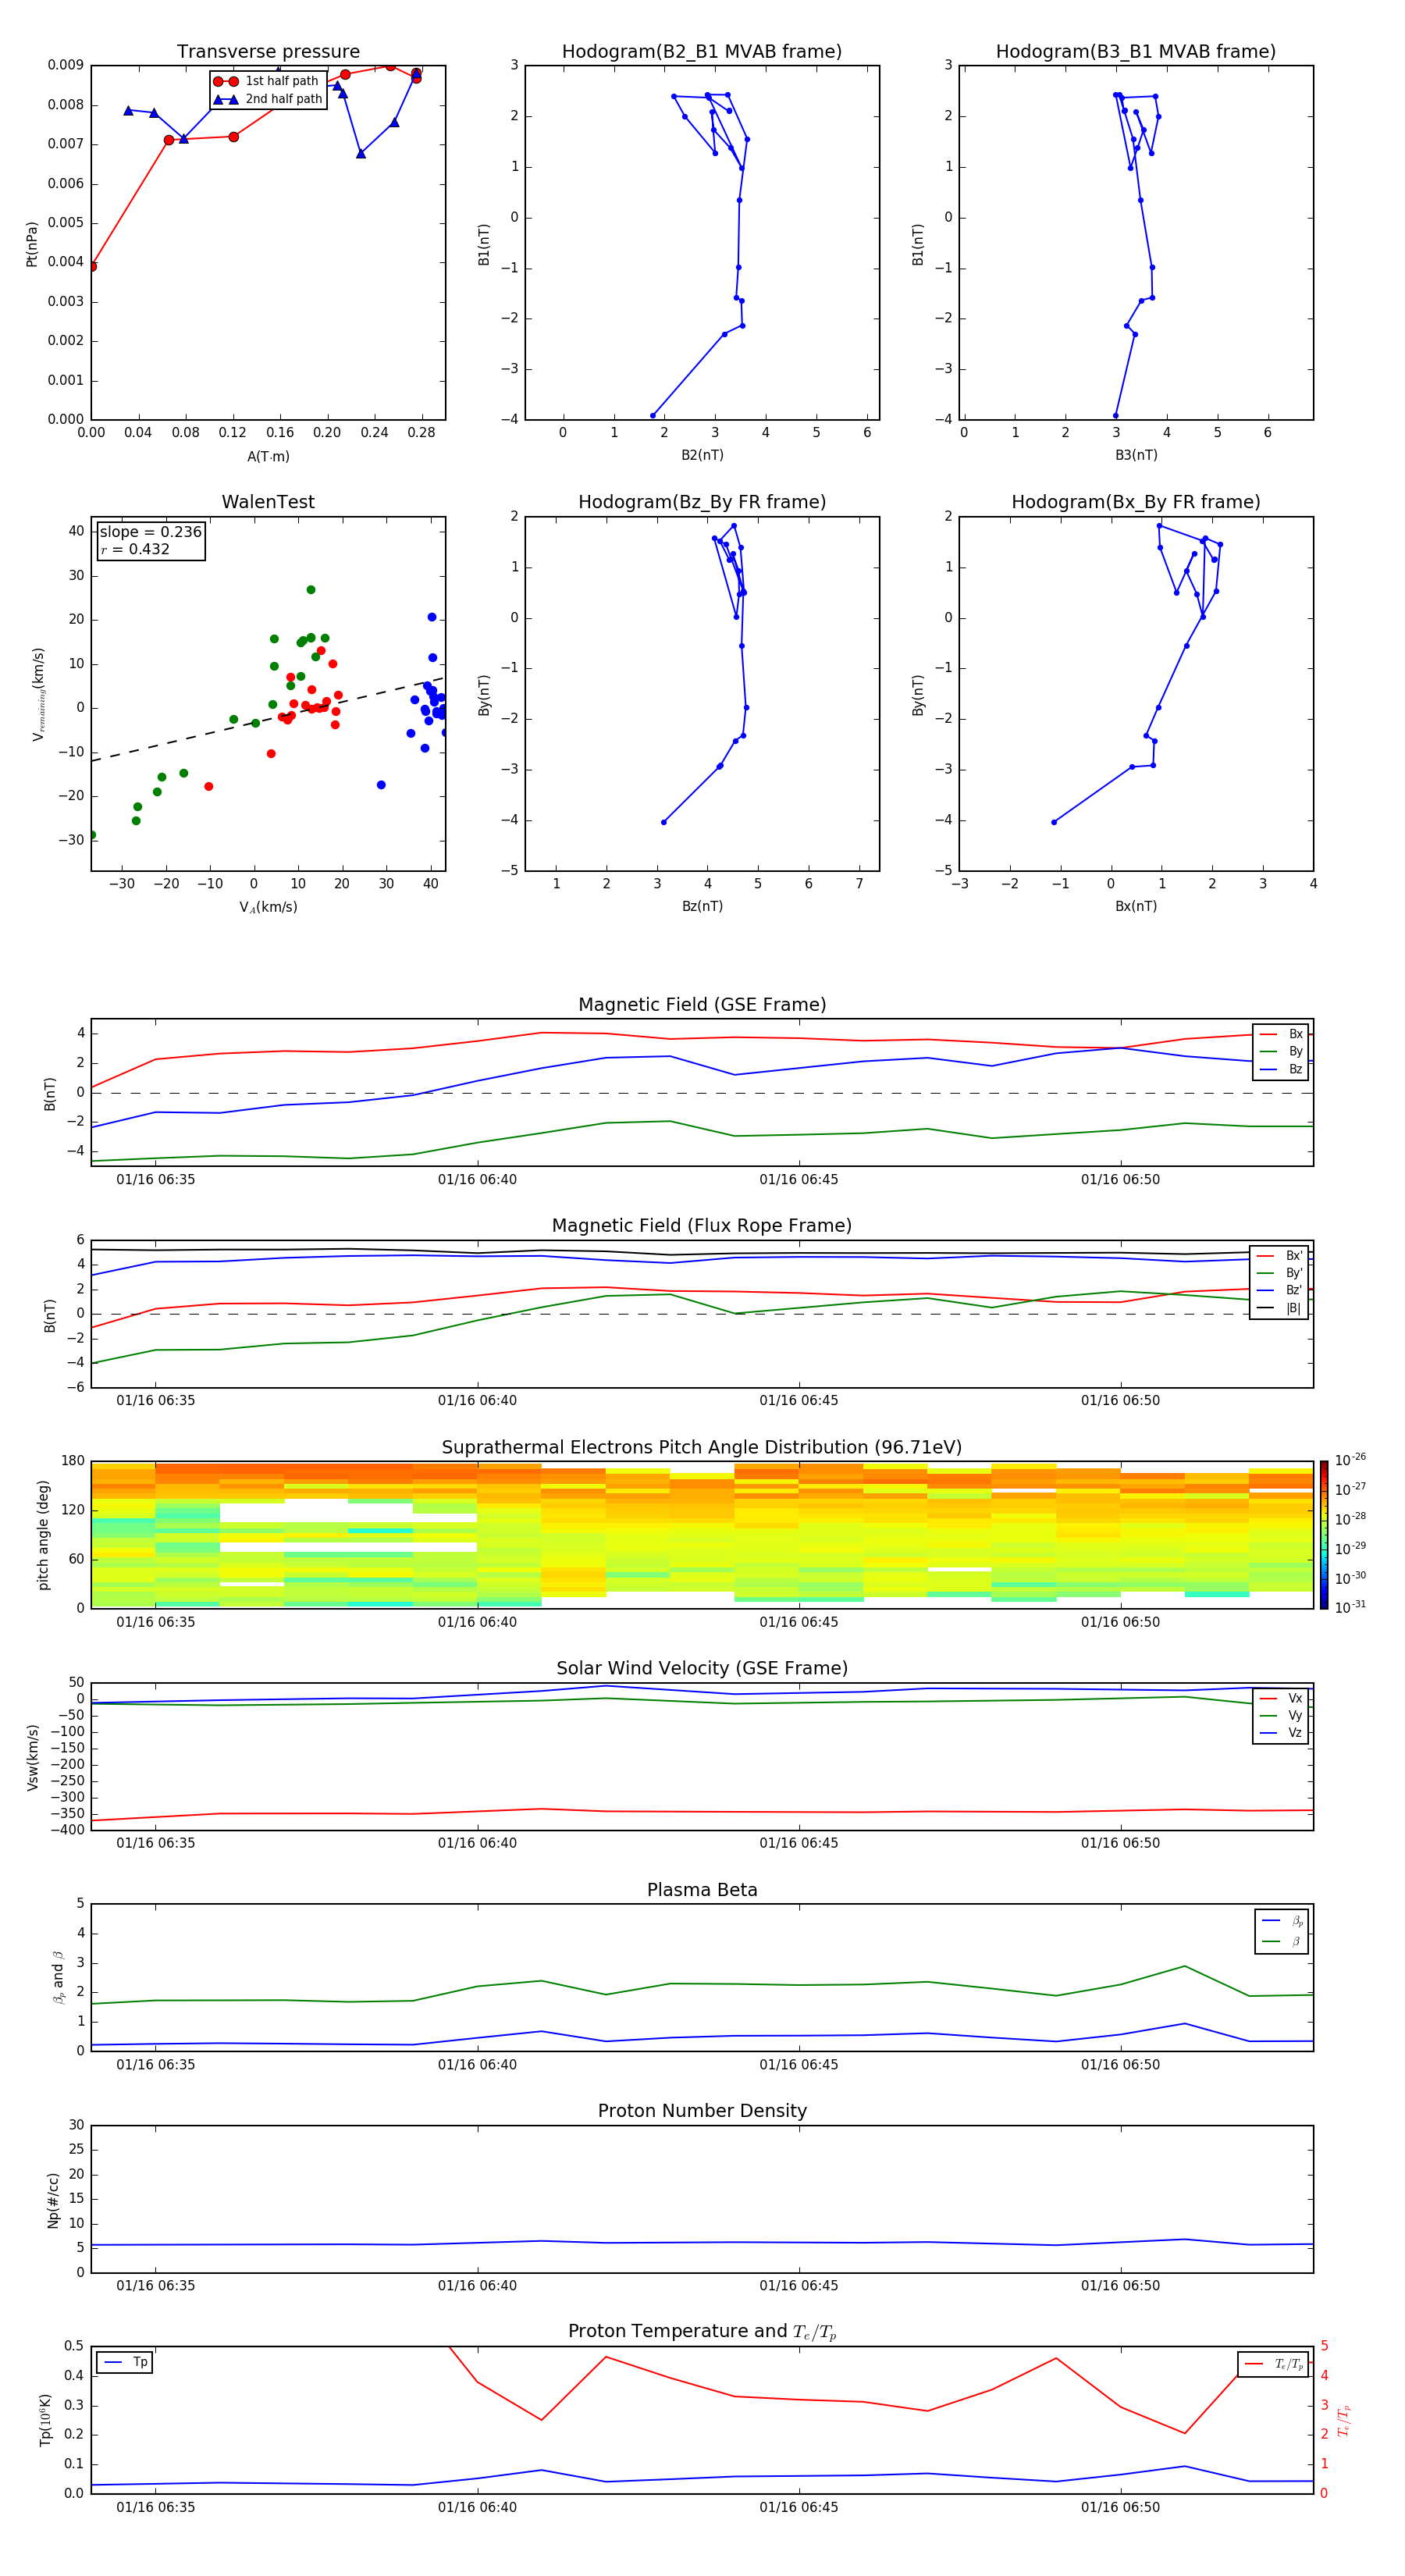Viewport: 1405px width, 2576px height.
Task: Click the Suprathermal Electrons Pitch Angle Distribution title
Action: click(702, 1448)
